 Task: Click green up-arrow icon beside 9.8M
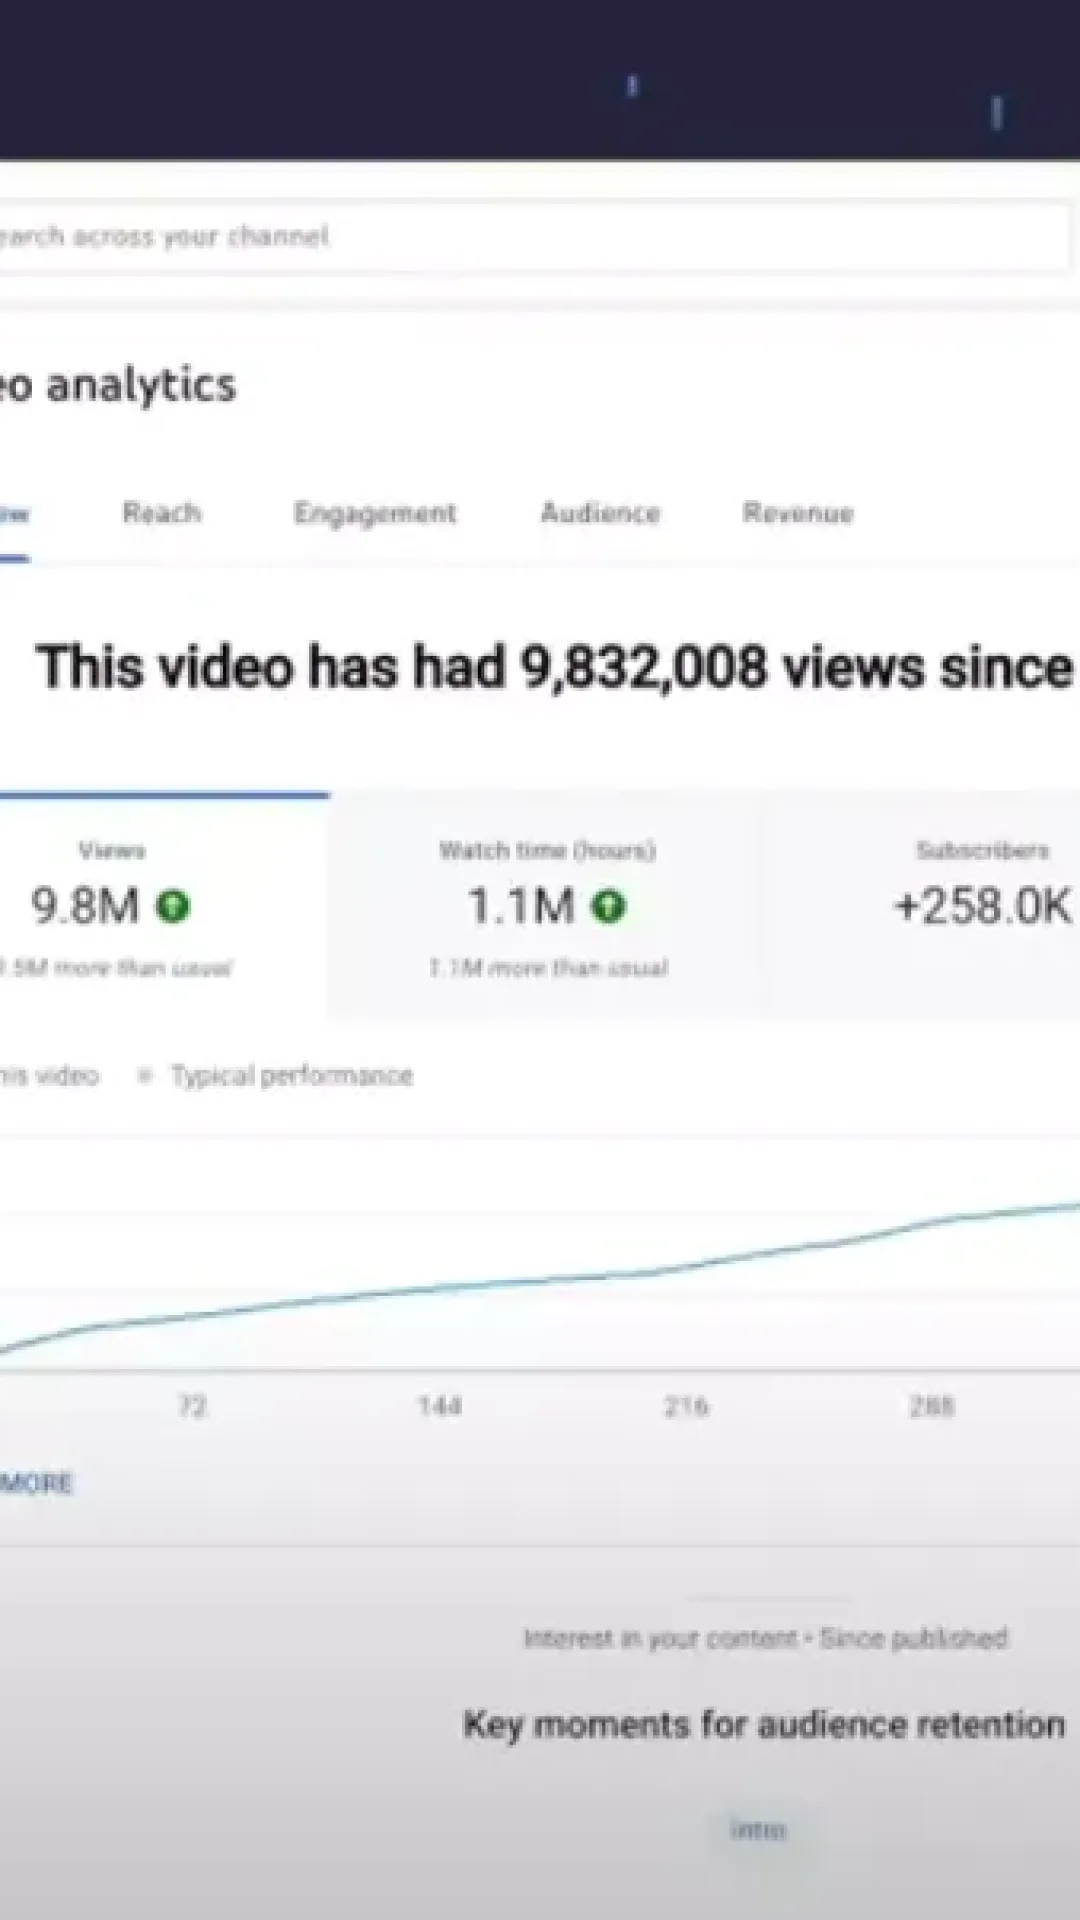[x=172, y=907]
